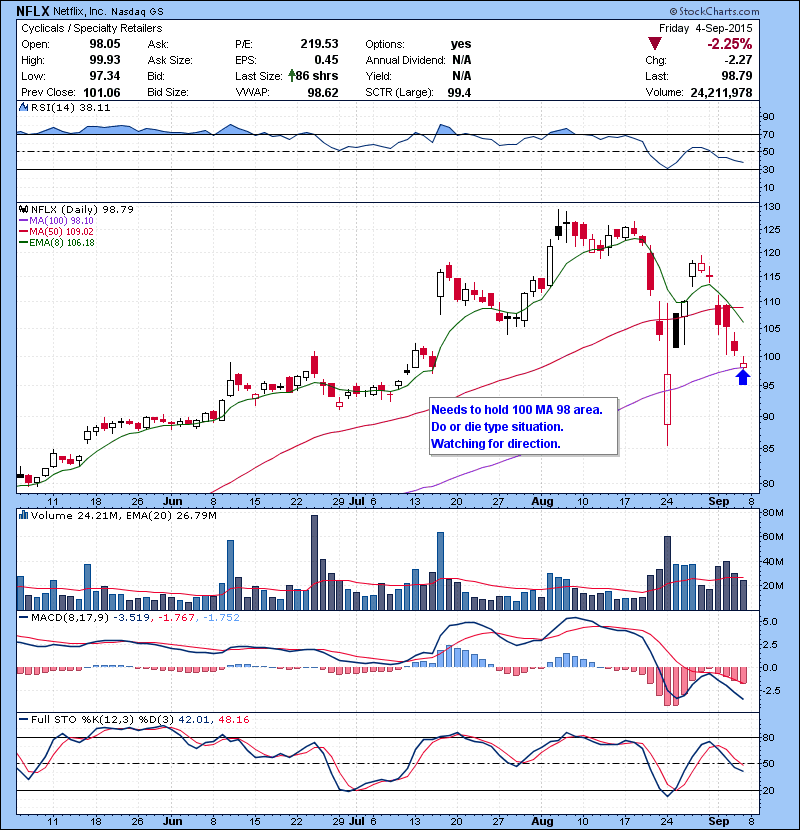This screenshot has width=800, height=830.
Task: Click the 'Watching for direction.' note line
Action: [496, 444]
